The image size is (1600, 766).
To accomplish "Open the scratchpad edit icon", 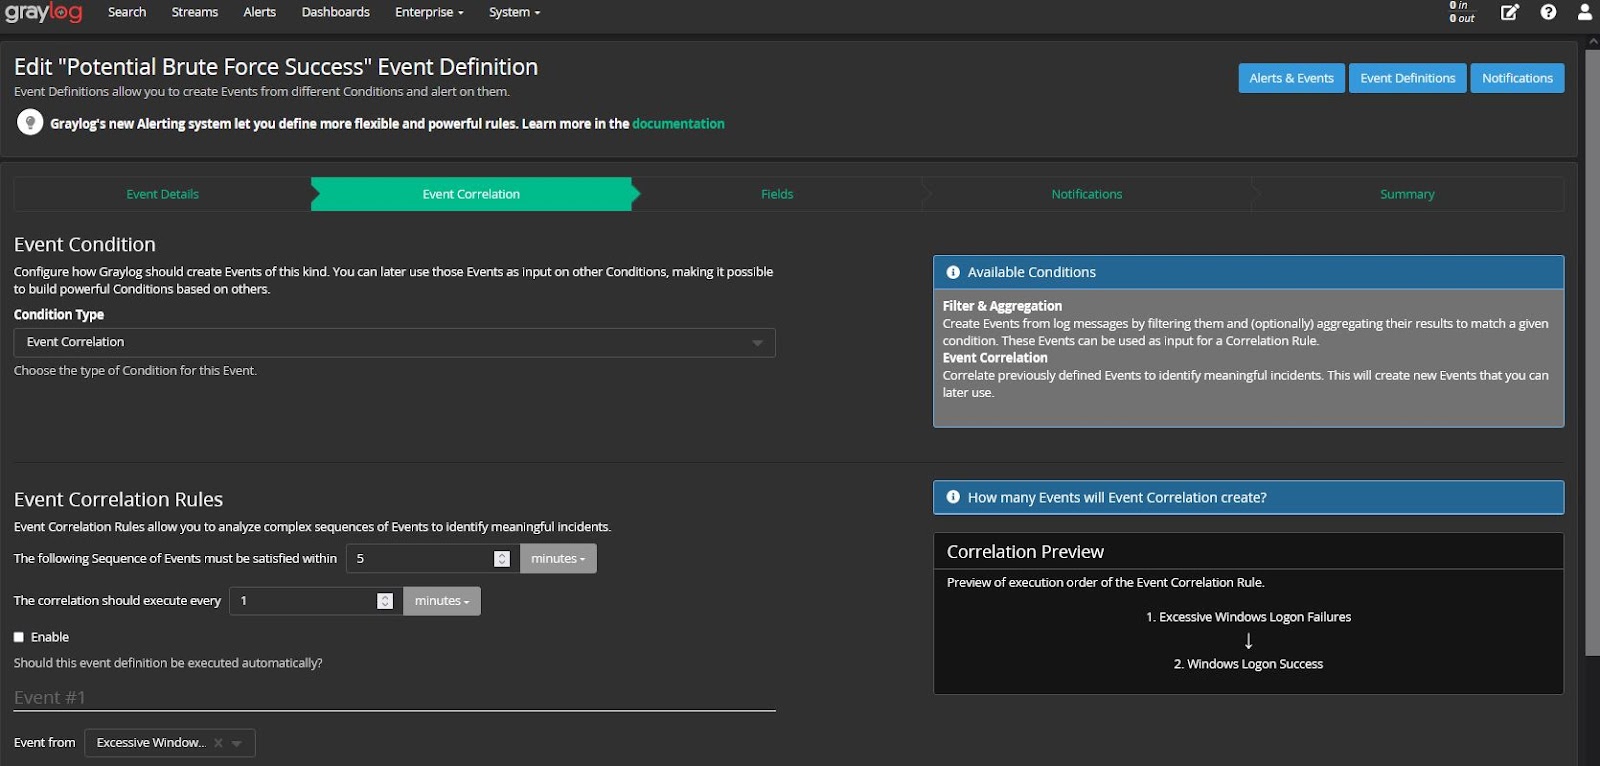I will 1510,12.
